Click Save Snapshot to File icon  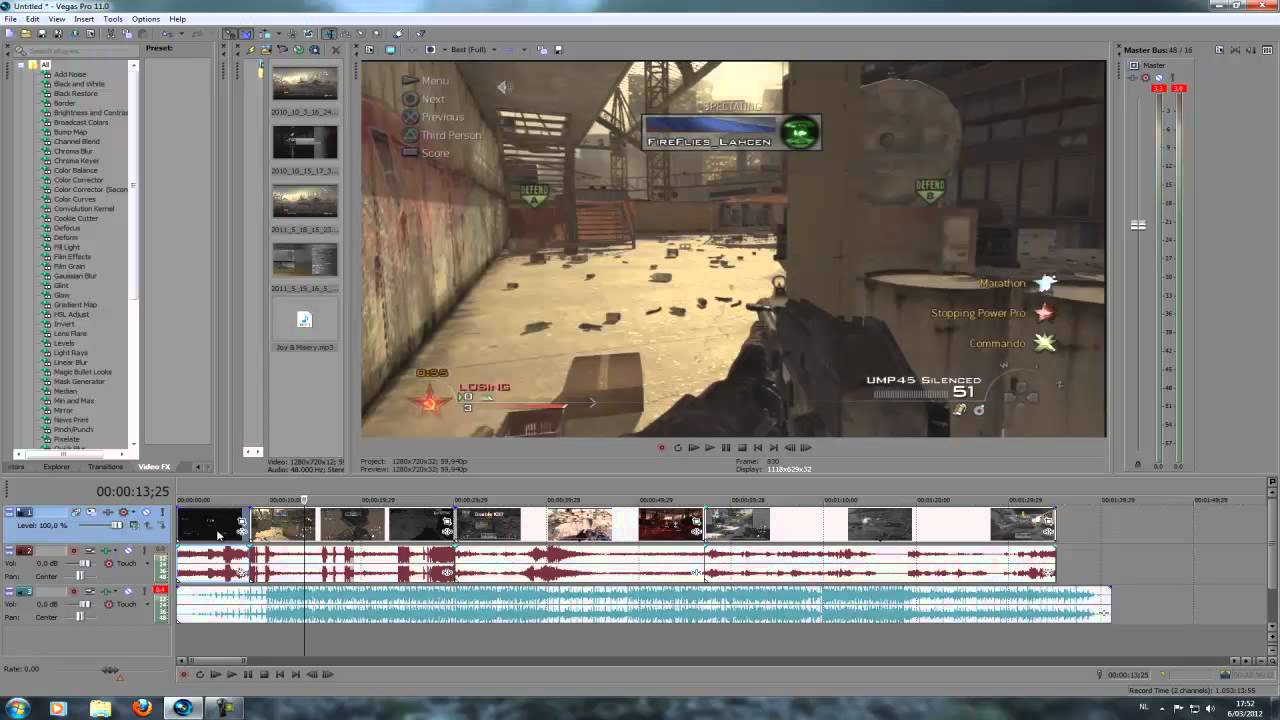point(558,50)
